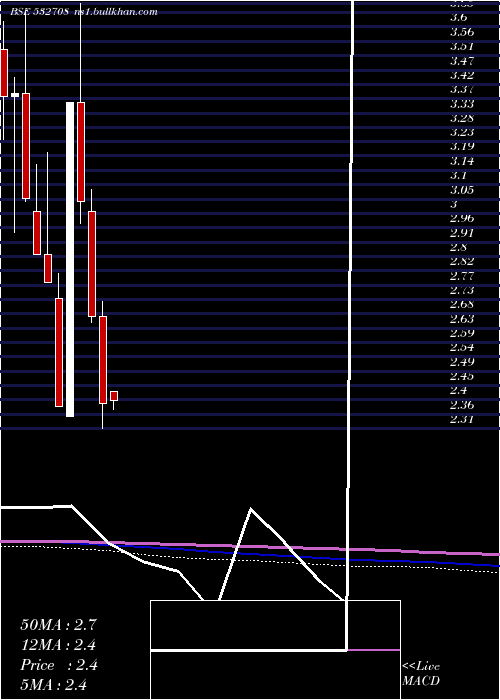Select the 3.1 price axis label
This screenshot has width=500, height=700.
coord(459,175)
